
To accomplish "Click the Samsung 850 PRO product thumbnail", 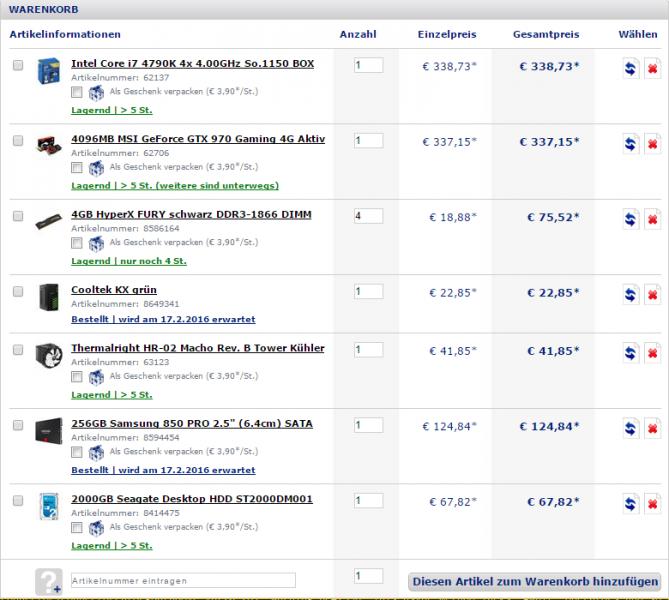I will pos(48,429).
